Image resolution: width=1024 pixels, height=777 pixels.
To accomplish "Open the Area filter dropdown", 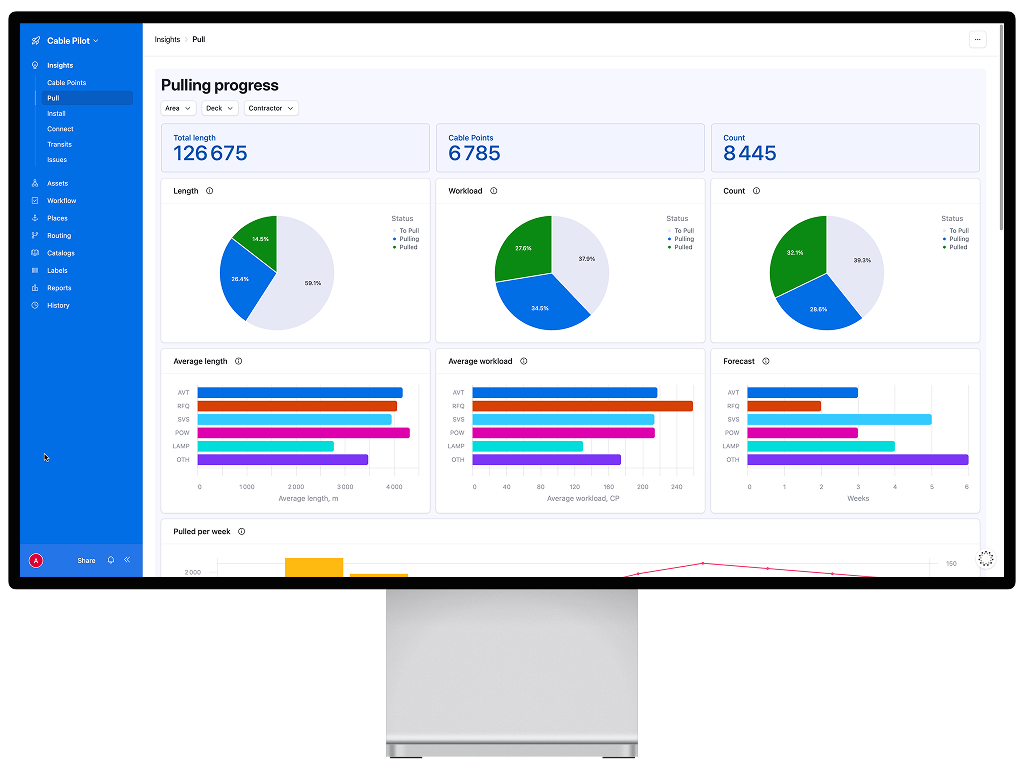I will pyautogui.click(x=178, y=107).
